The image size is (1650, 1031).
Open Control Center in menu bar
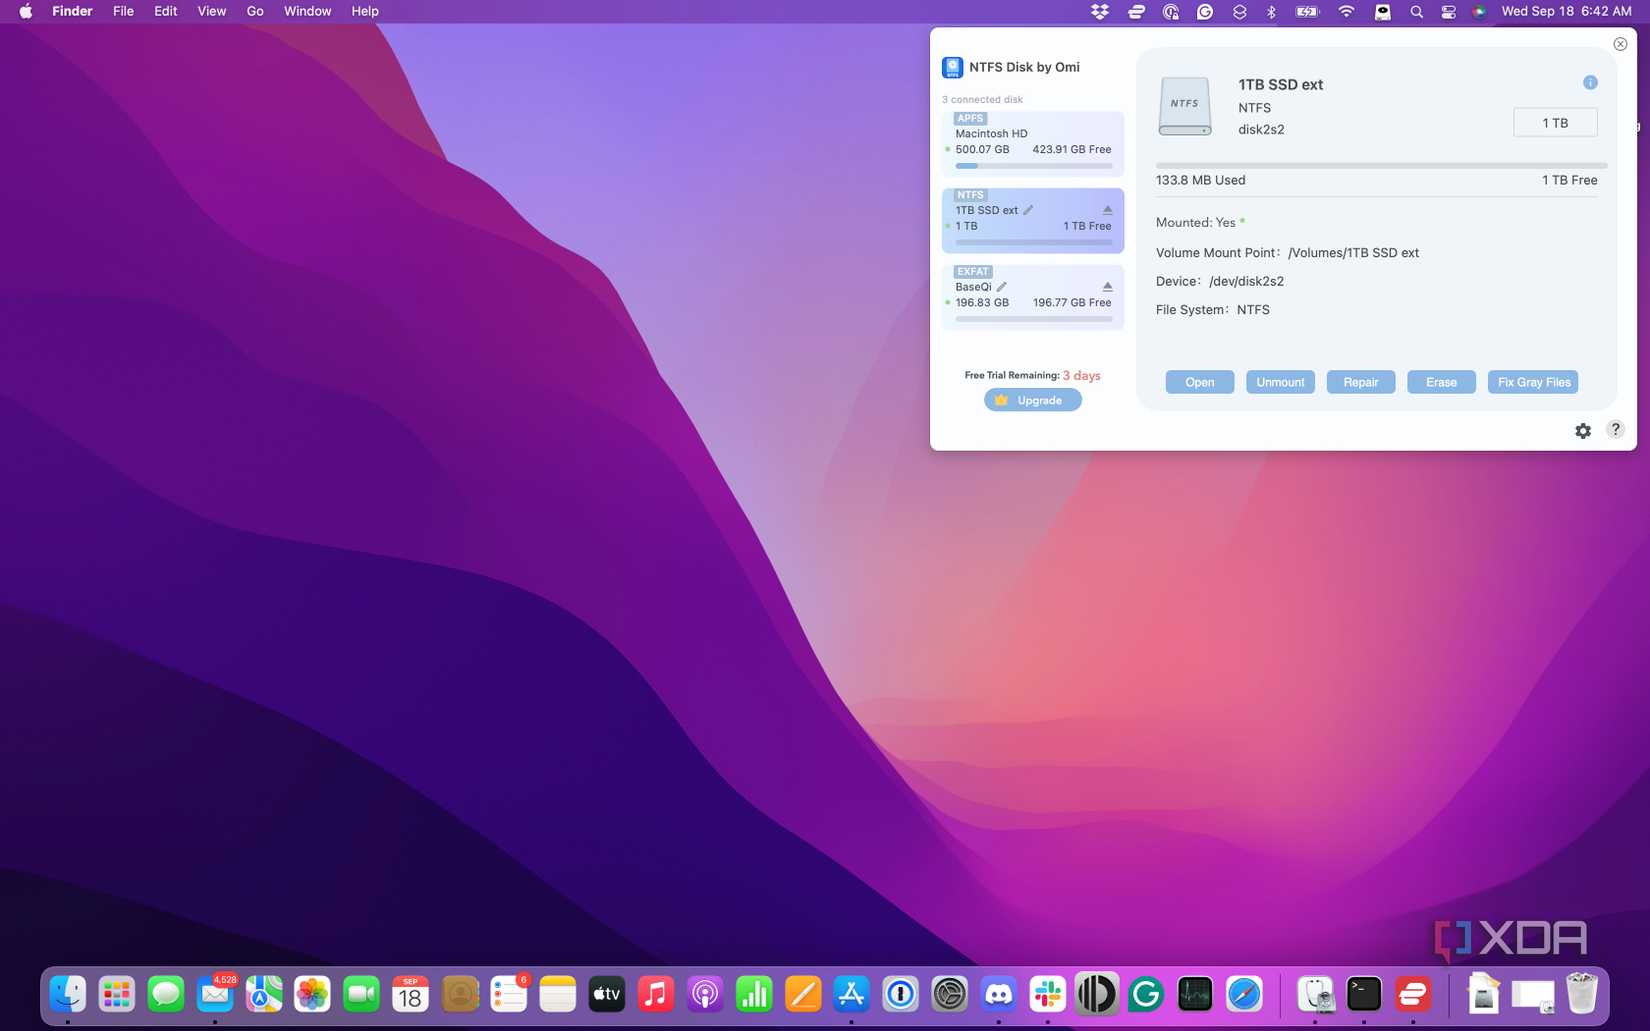[x=1448, y=11]
